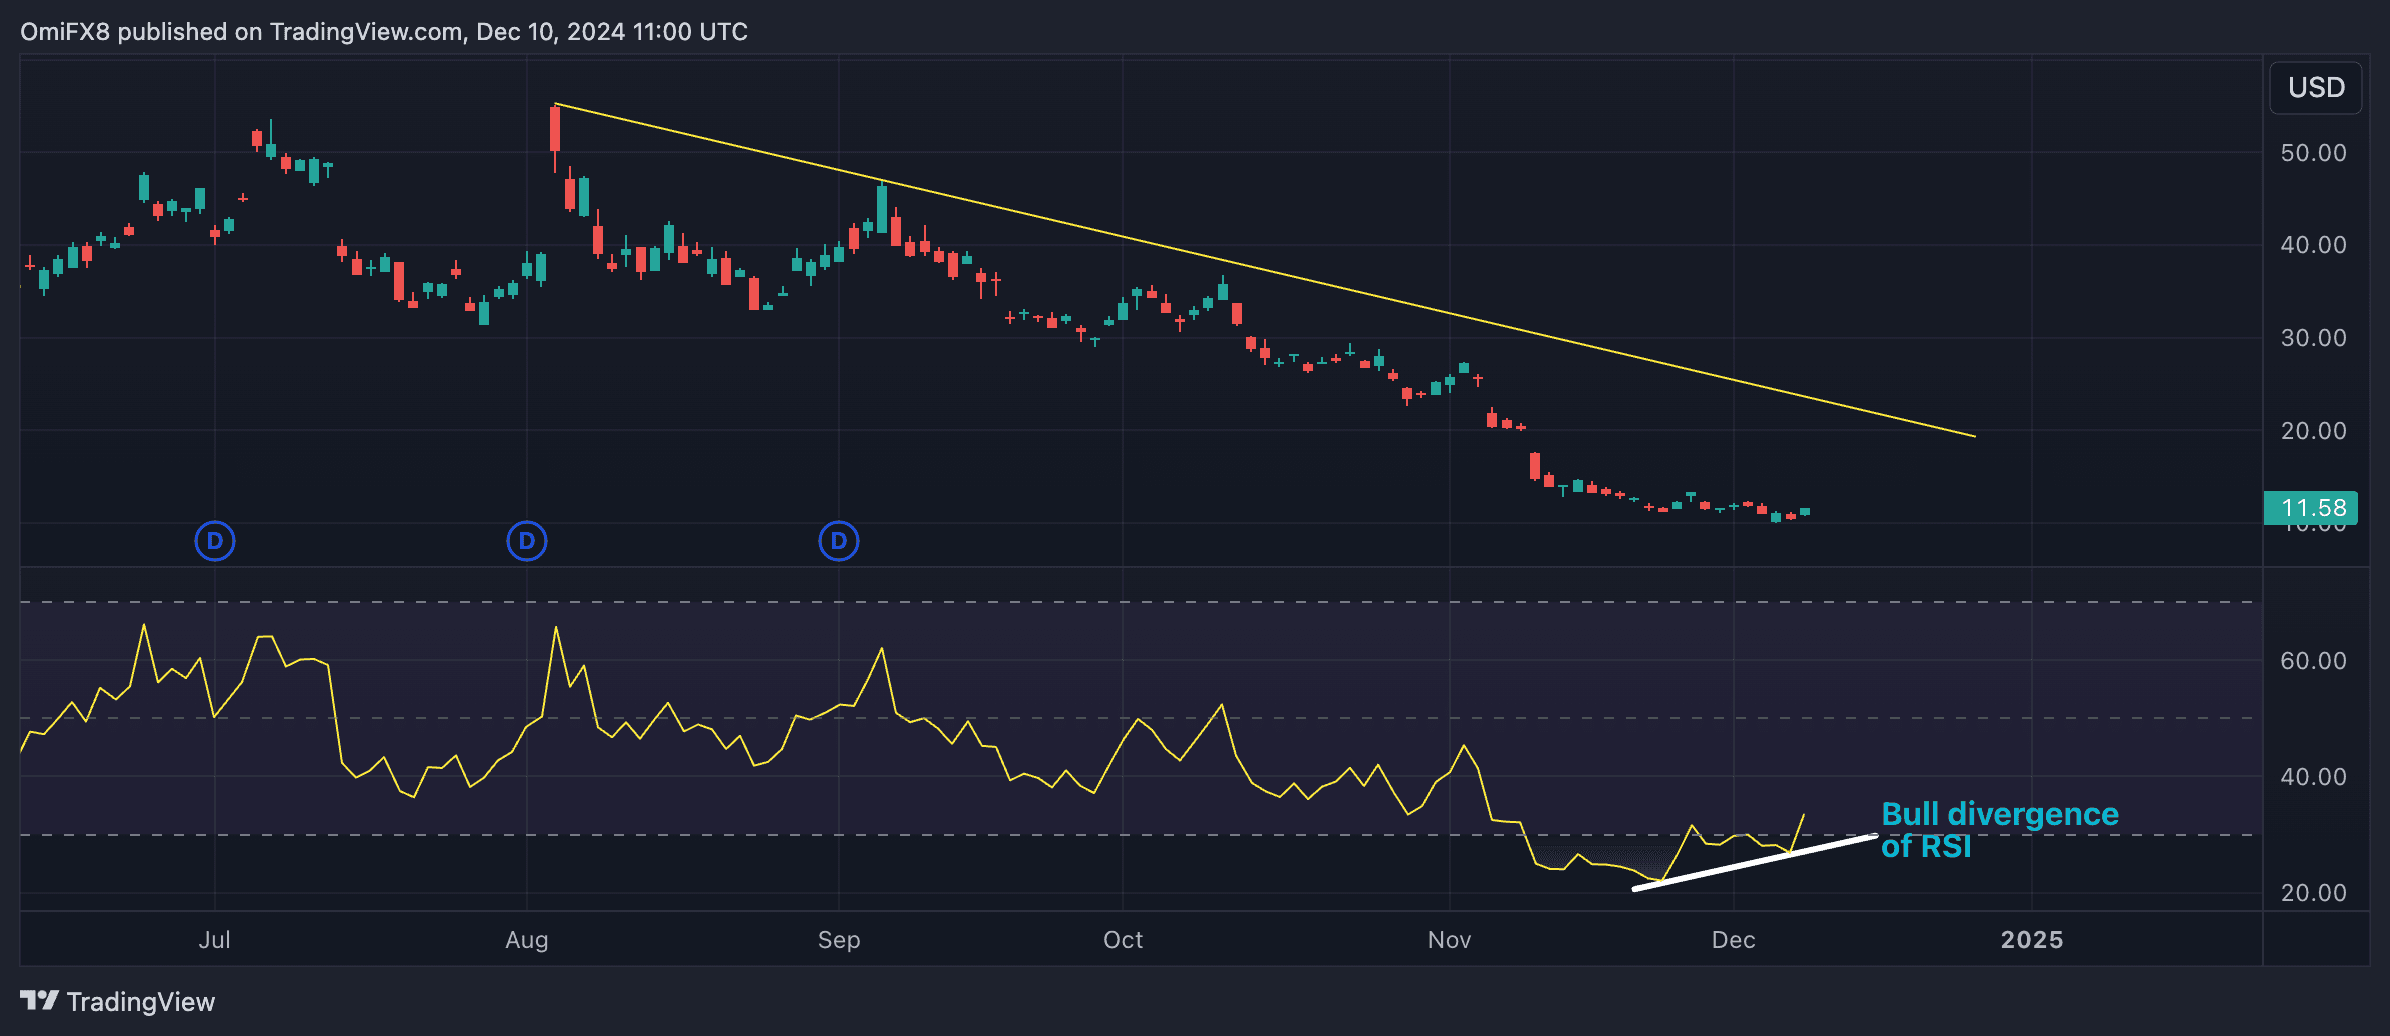The height and width of the screenshot is (1036, 2390).
Task: Click the dividend marker under Jul
Action: pos(214,541)
